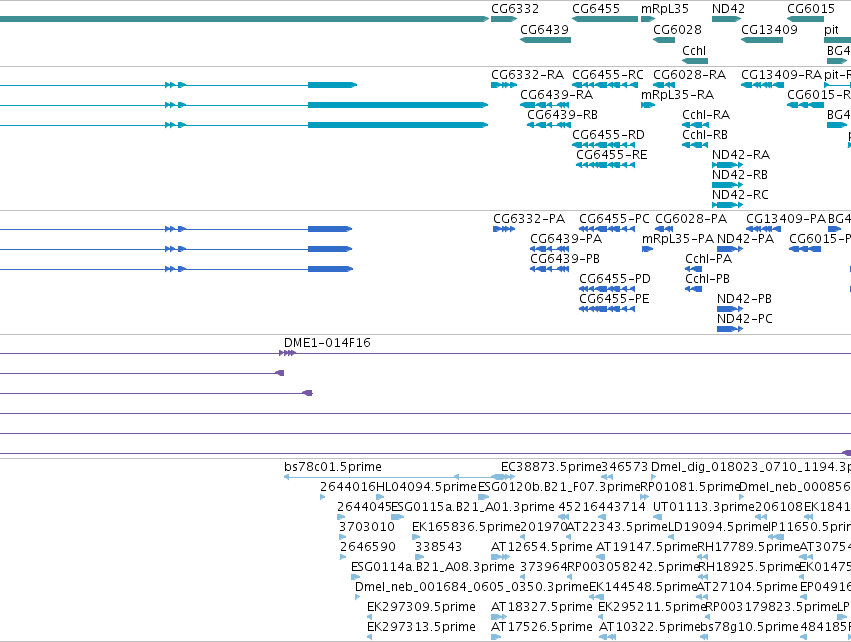
Task: Click the gene arrow glyph under the CG6455 label
Action: (605, 19)
